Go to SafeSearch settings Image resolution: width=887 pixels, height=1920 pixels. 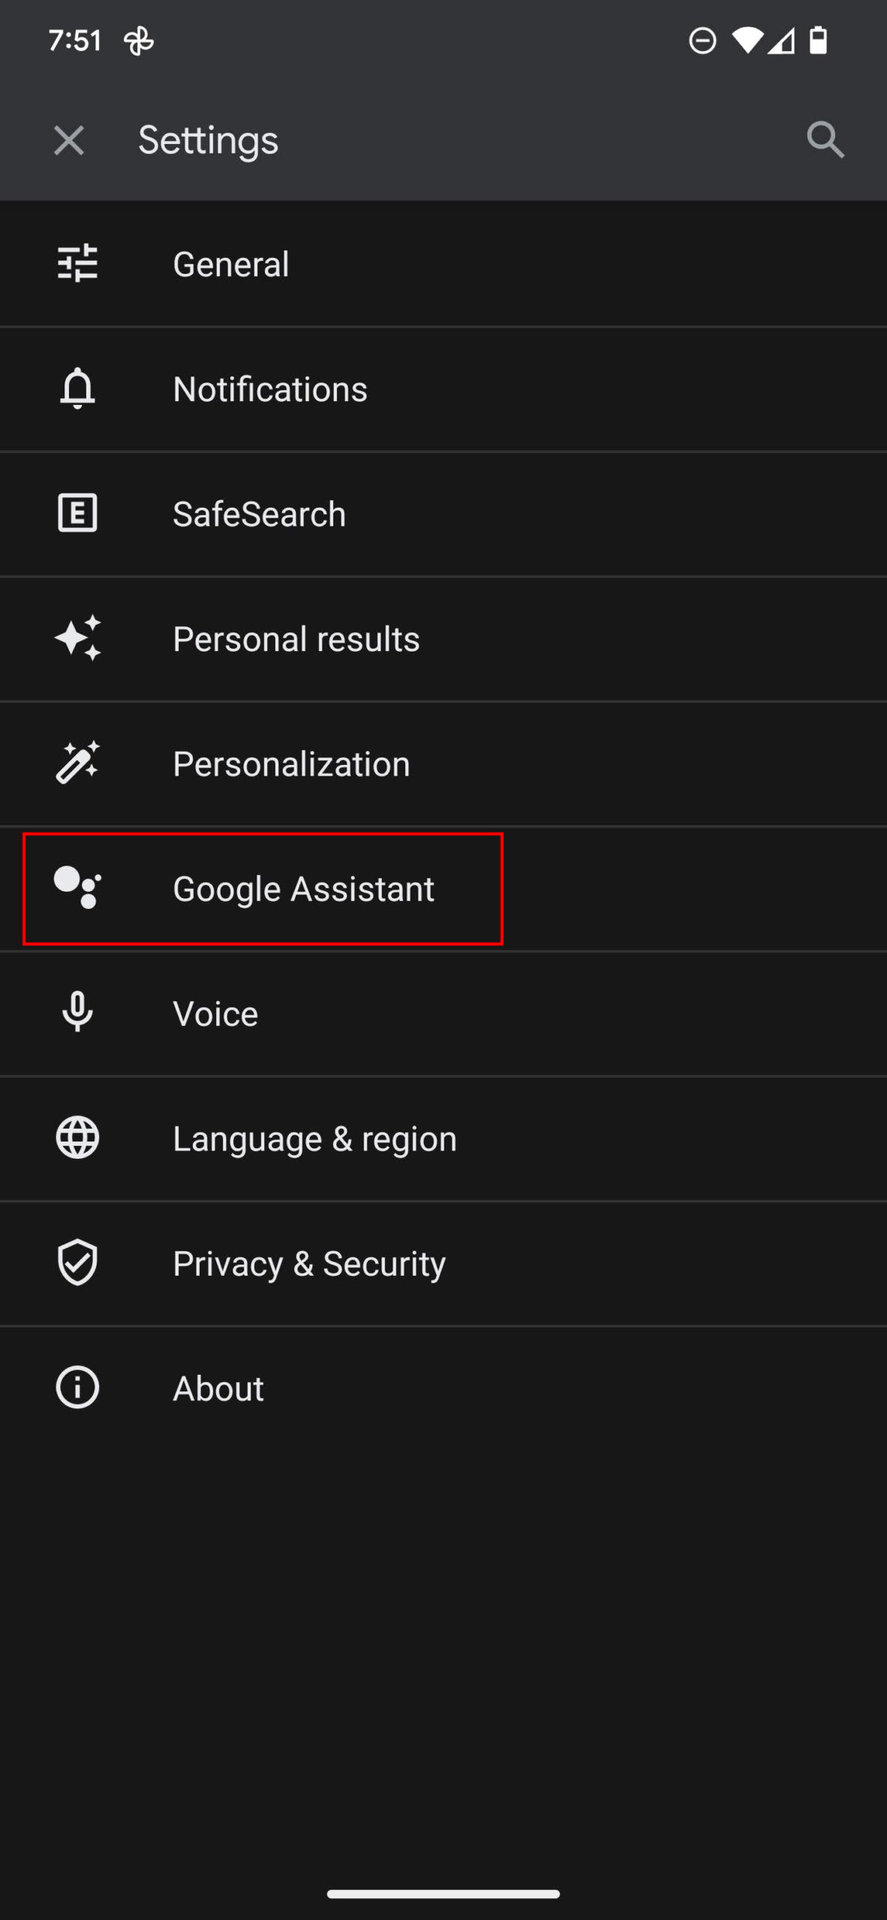click(x=259, y=514)
